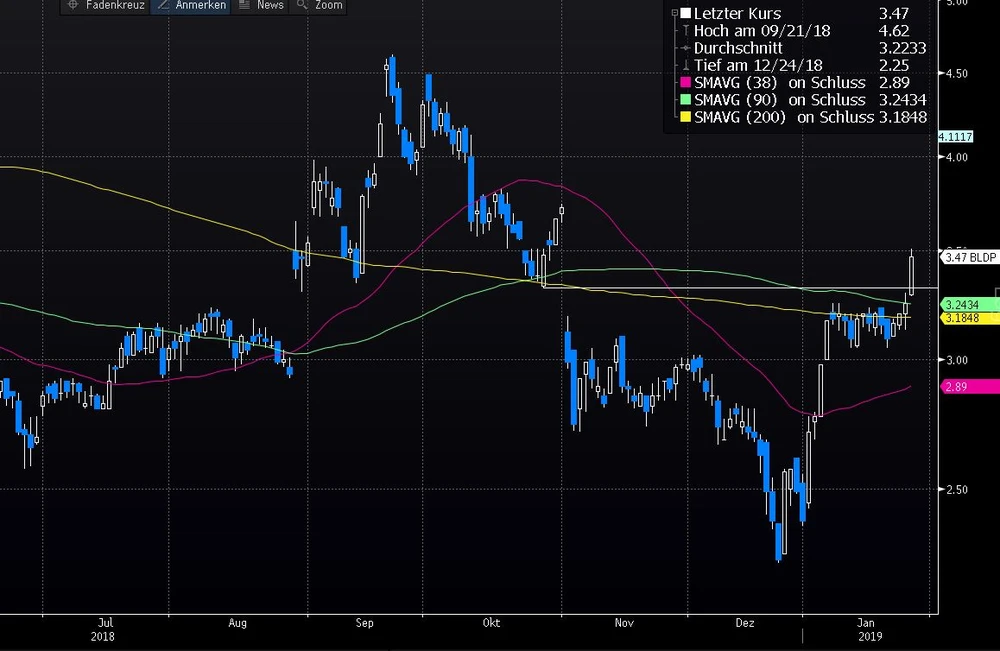Image resolution: width=1000 pixels, height=651 pixels.
Task: Click the magenta SMAVG (38) swatch
Action: coord(685,83)
